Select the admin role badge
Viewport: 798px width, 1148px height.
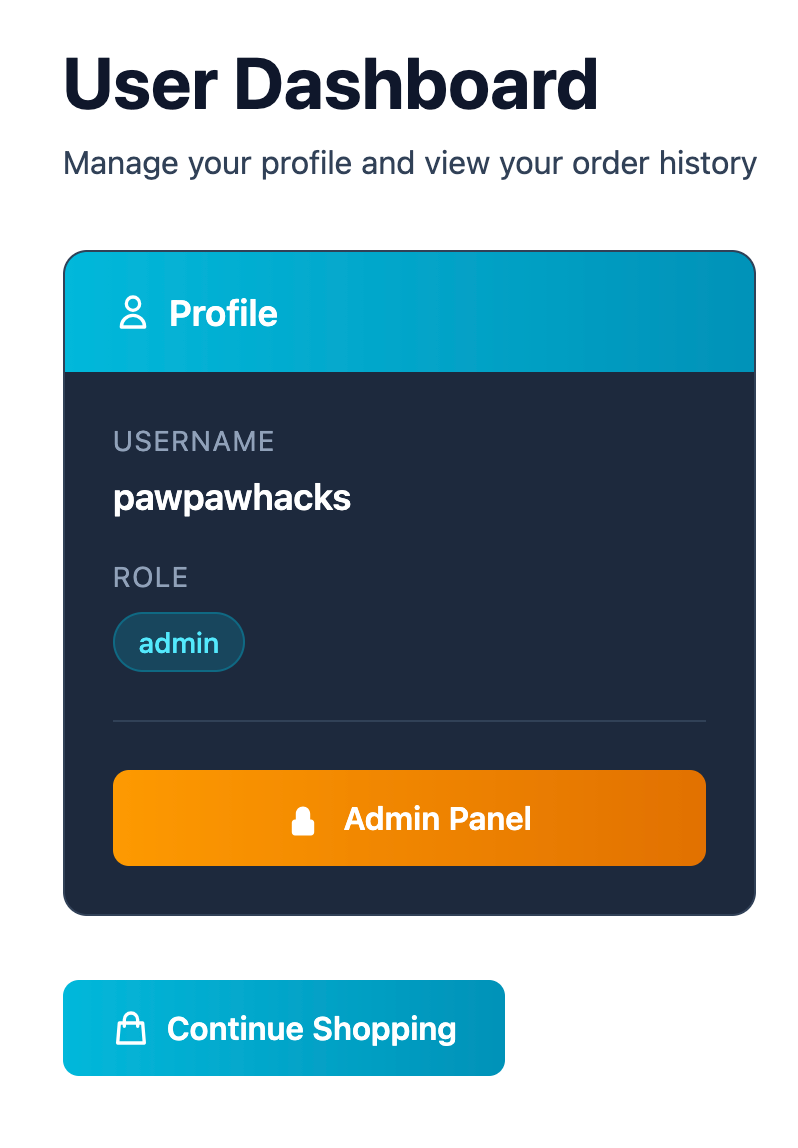click(179, 642)
